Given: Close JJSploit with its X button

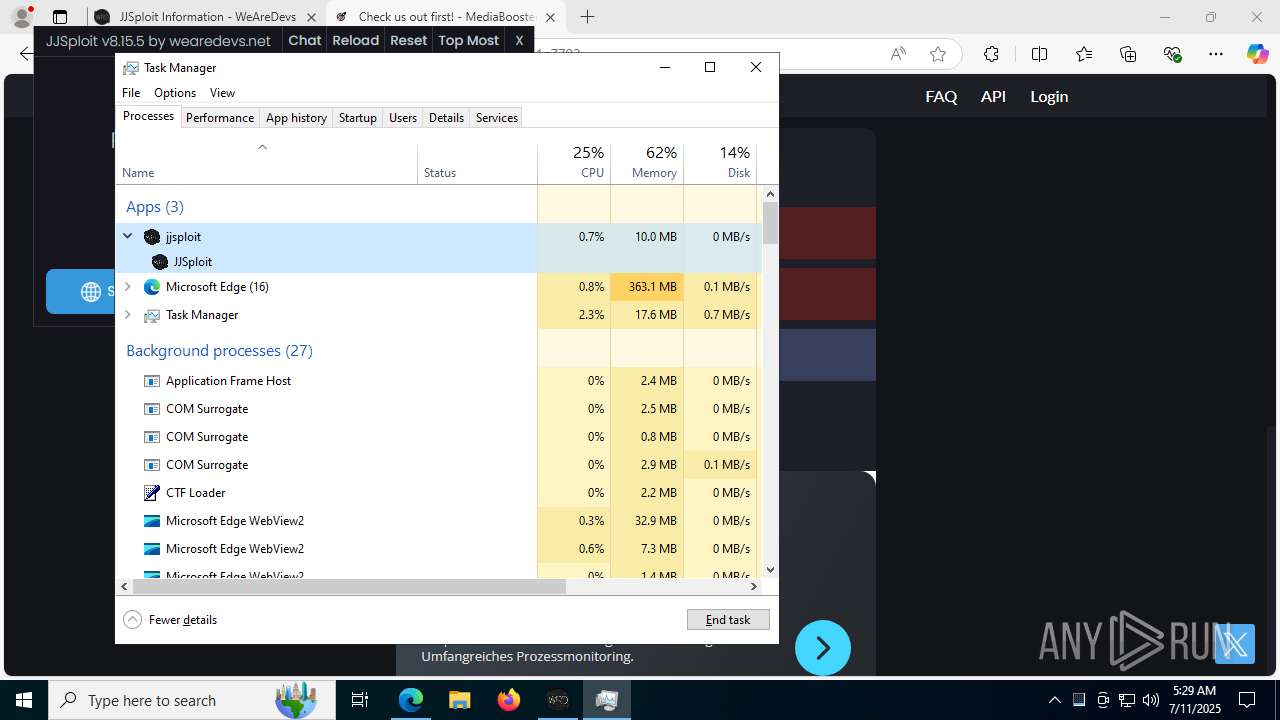Looking at the screenshot, I should 519,40.
